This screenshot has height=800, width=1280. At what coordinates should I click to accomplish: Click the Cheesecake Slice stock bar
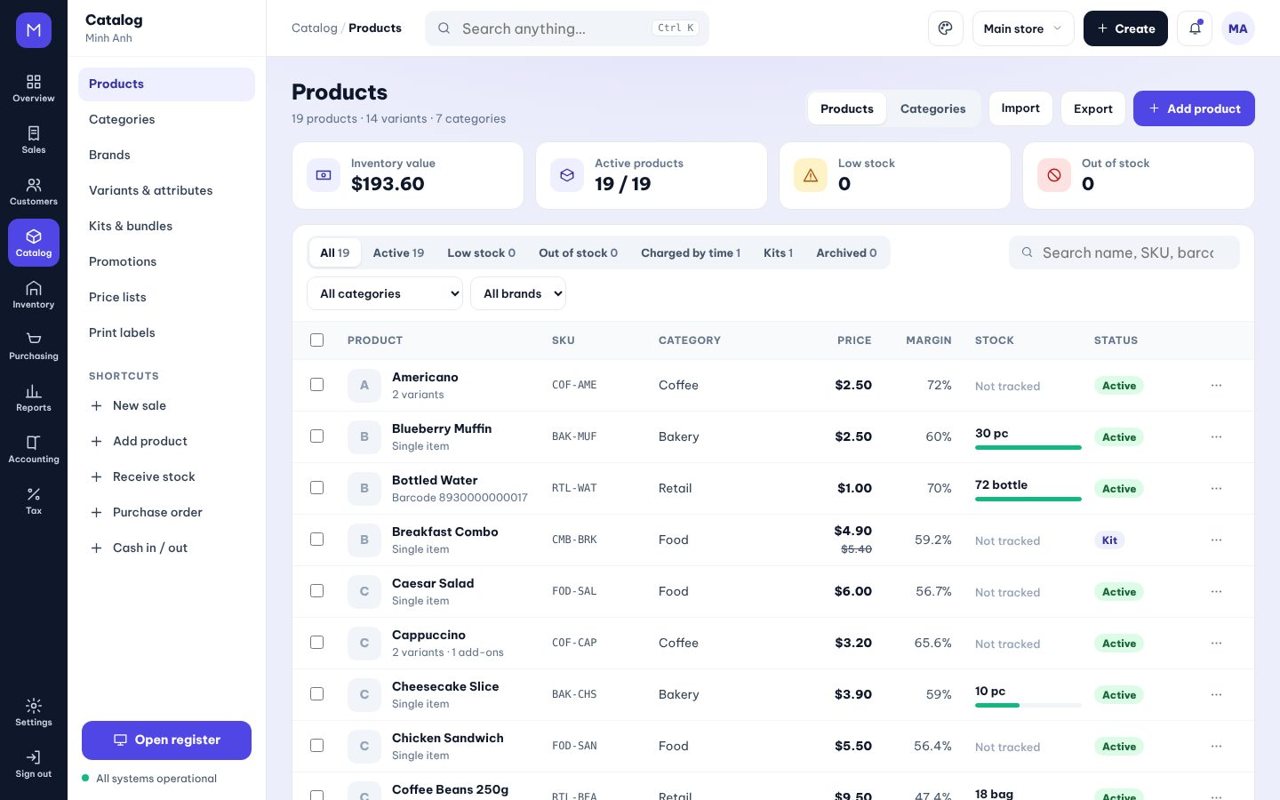(x=1028, y=705)
